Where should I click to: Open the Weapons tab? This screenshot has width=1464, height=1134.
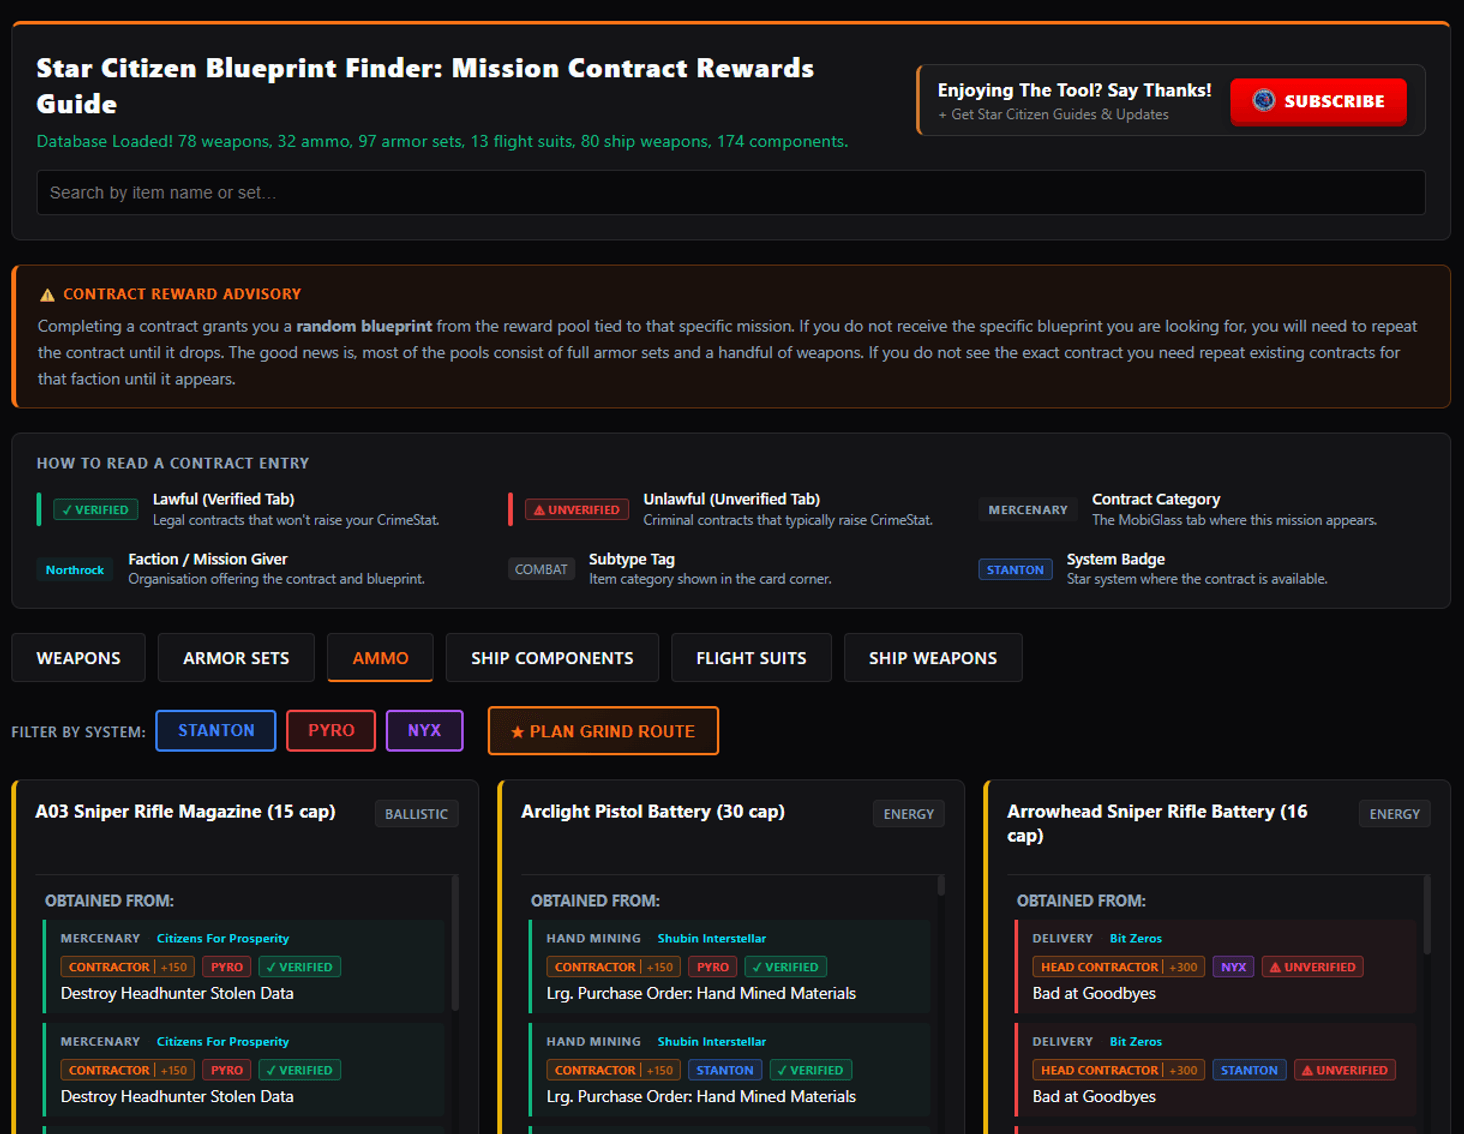(78, 658)
